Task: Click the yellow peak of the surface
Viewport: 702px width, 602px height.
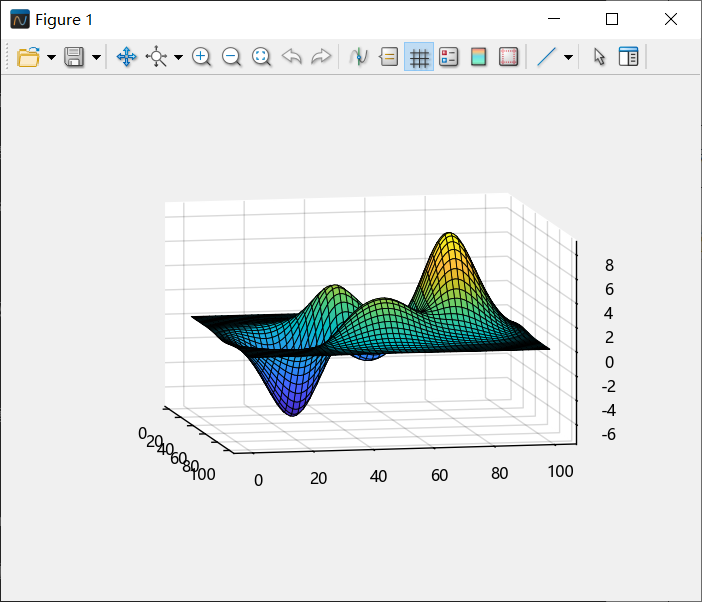Action: pos(449,243)
